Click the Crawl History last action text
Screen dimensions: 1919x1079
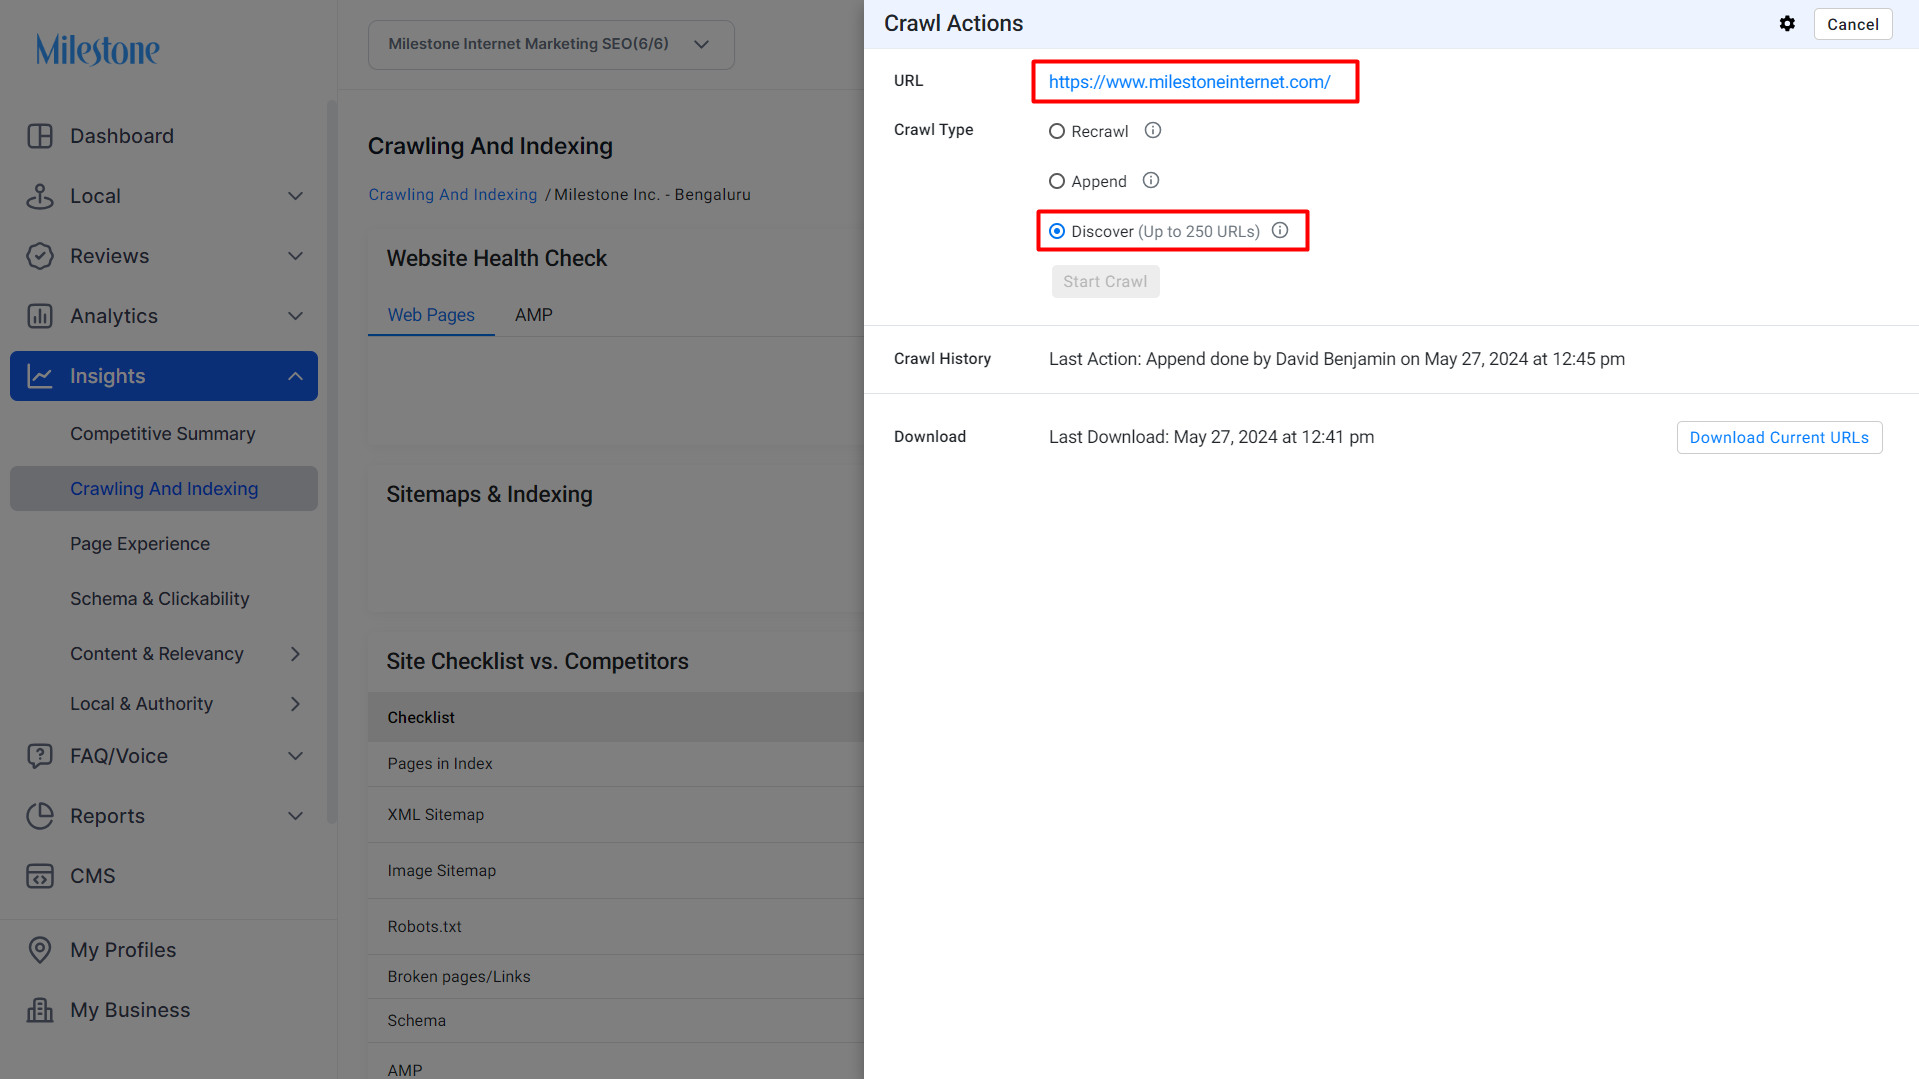pos(1337,359)
